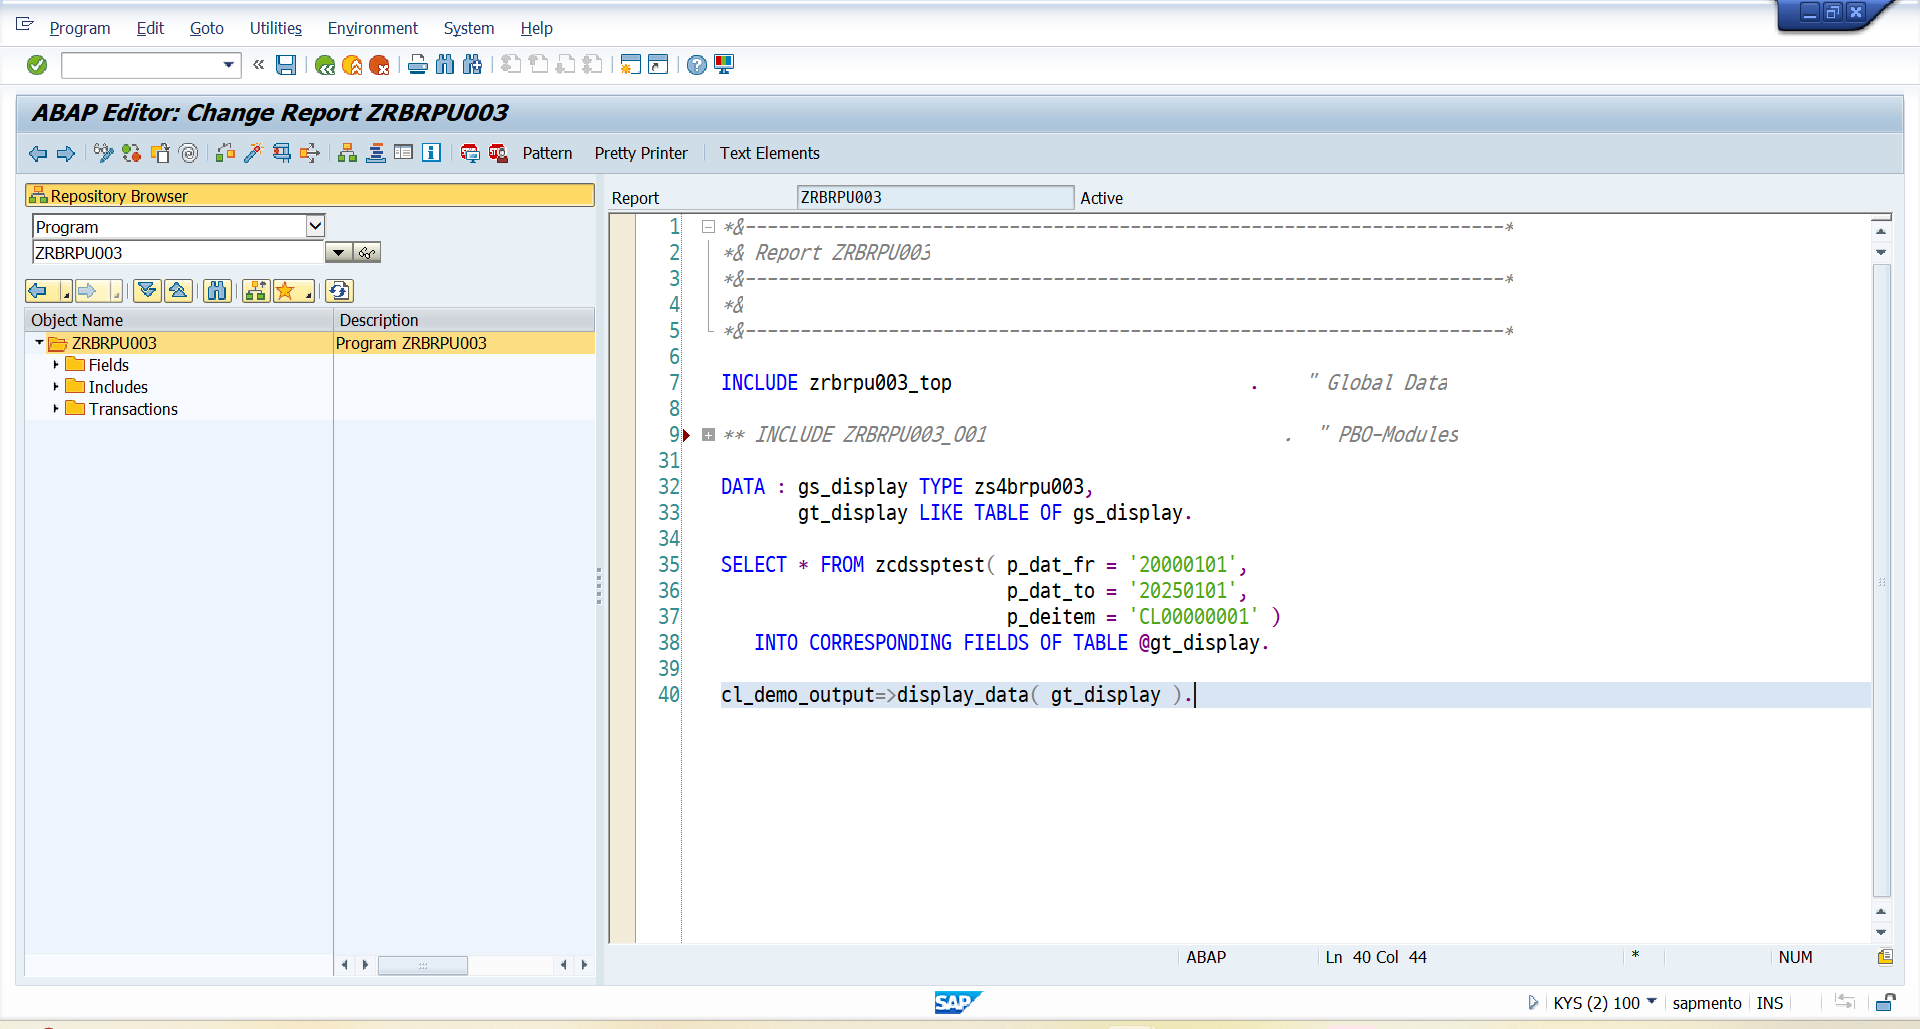Image resolution: width=1920 pixels, height=1029 pixels.
Task: Click the Refresh icon in Repository Browser
Action: click(x=339, y=291)
